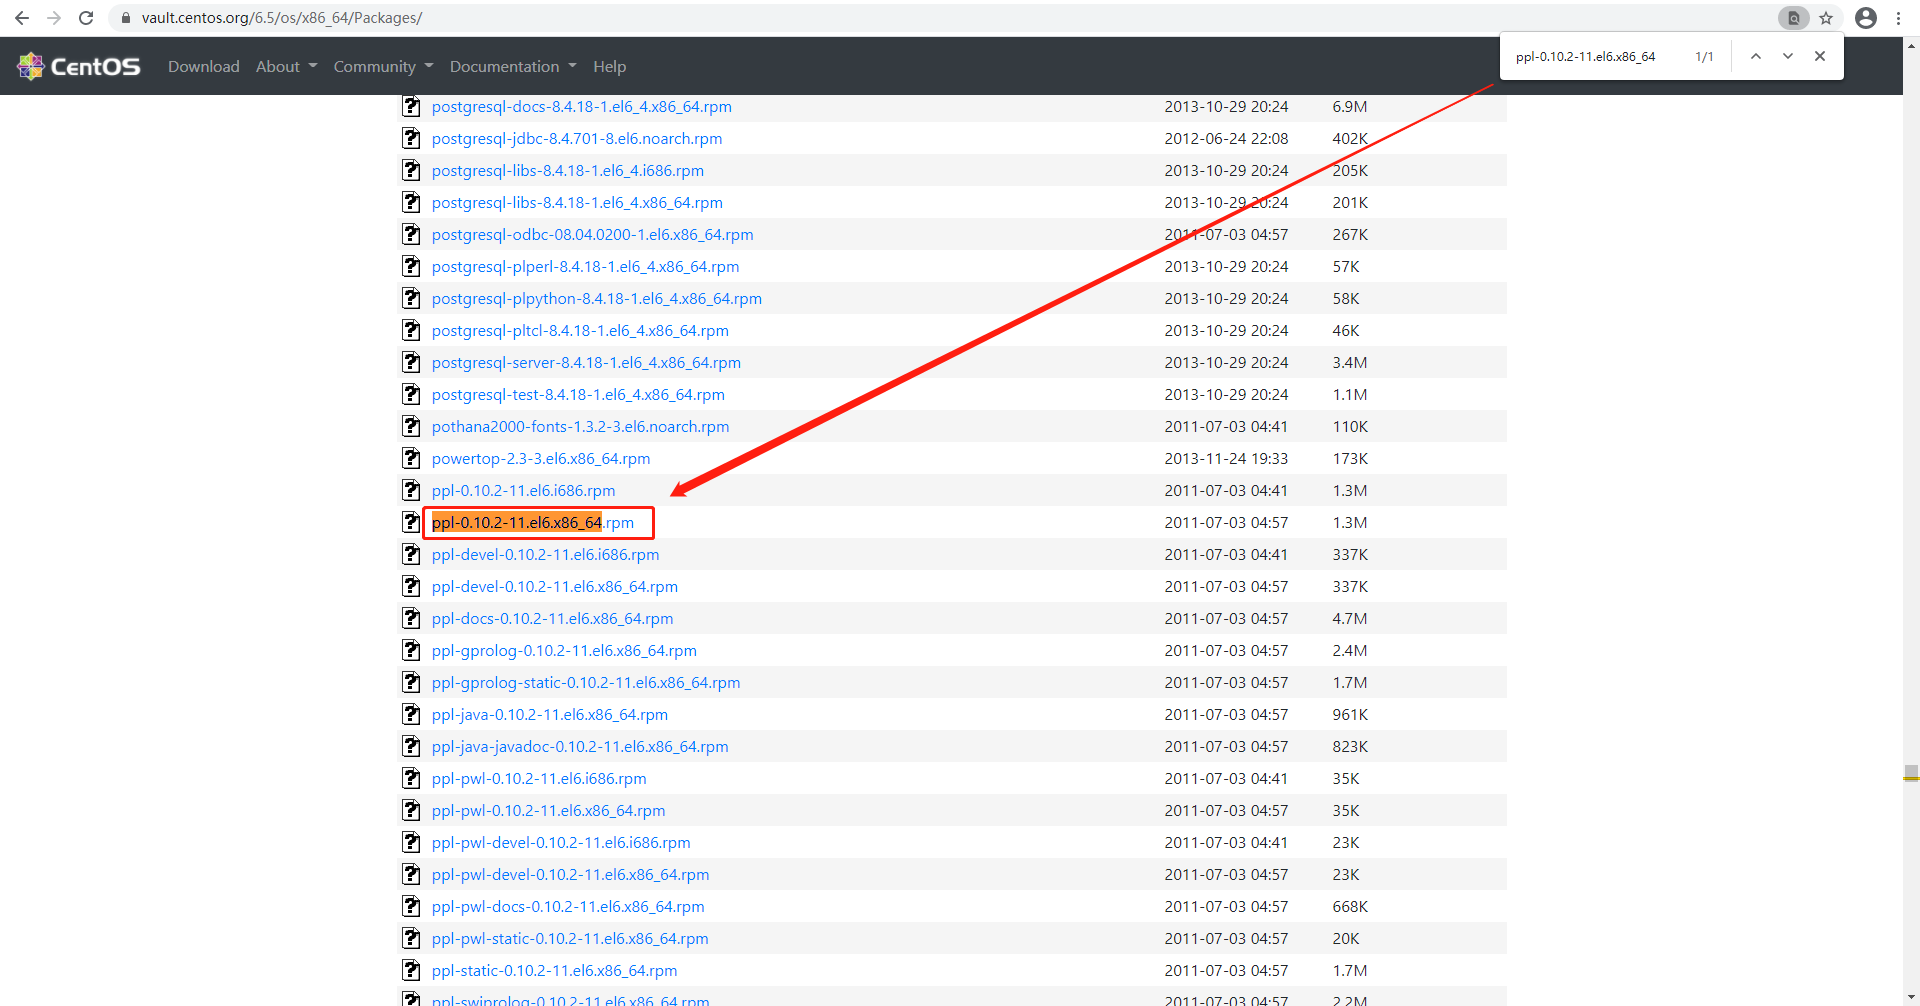Screen dimensions: 1920x1006
Task: Open the highlighted ppl-0.10.2-11.el6.x86_64.rpm link
Action: pyautogui.click(x=537, y=522)
